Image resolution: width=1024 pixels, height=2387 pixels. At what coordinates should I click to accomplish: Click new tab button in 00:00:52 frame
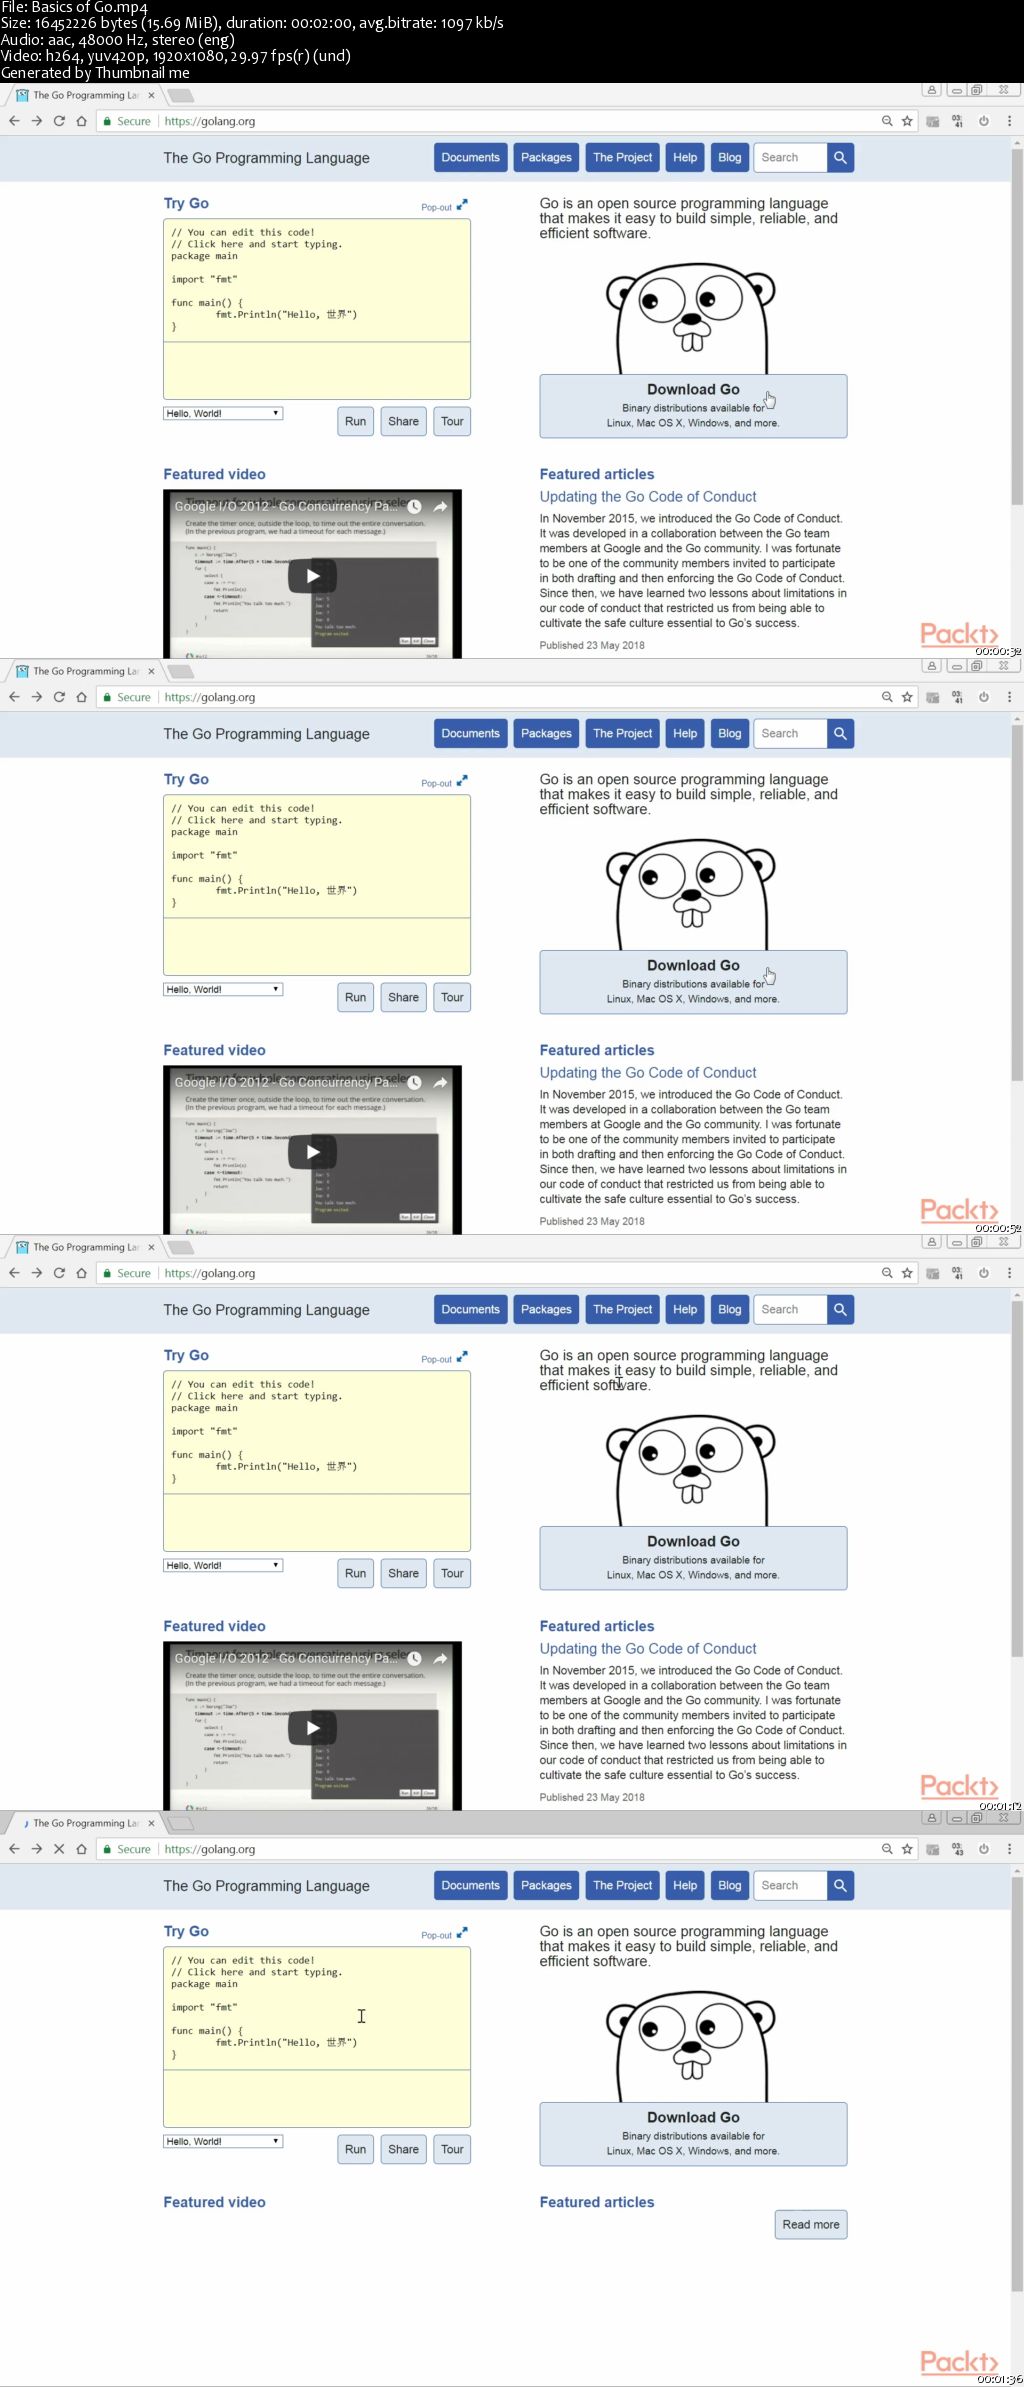[180, 672]
